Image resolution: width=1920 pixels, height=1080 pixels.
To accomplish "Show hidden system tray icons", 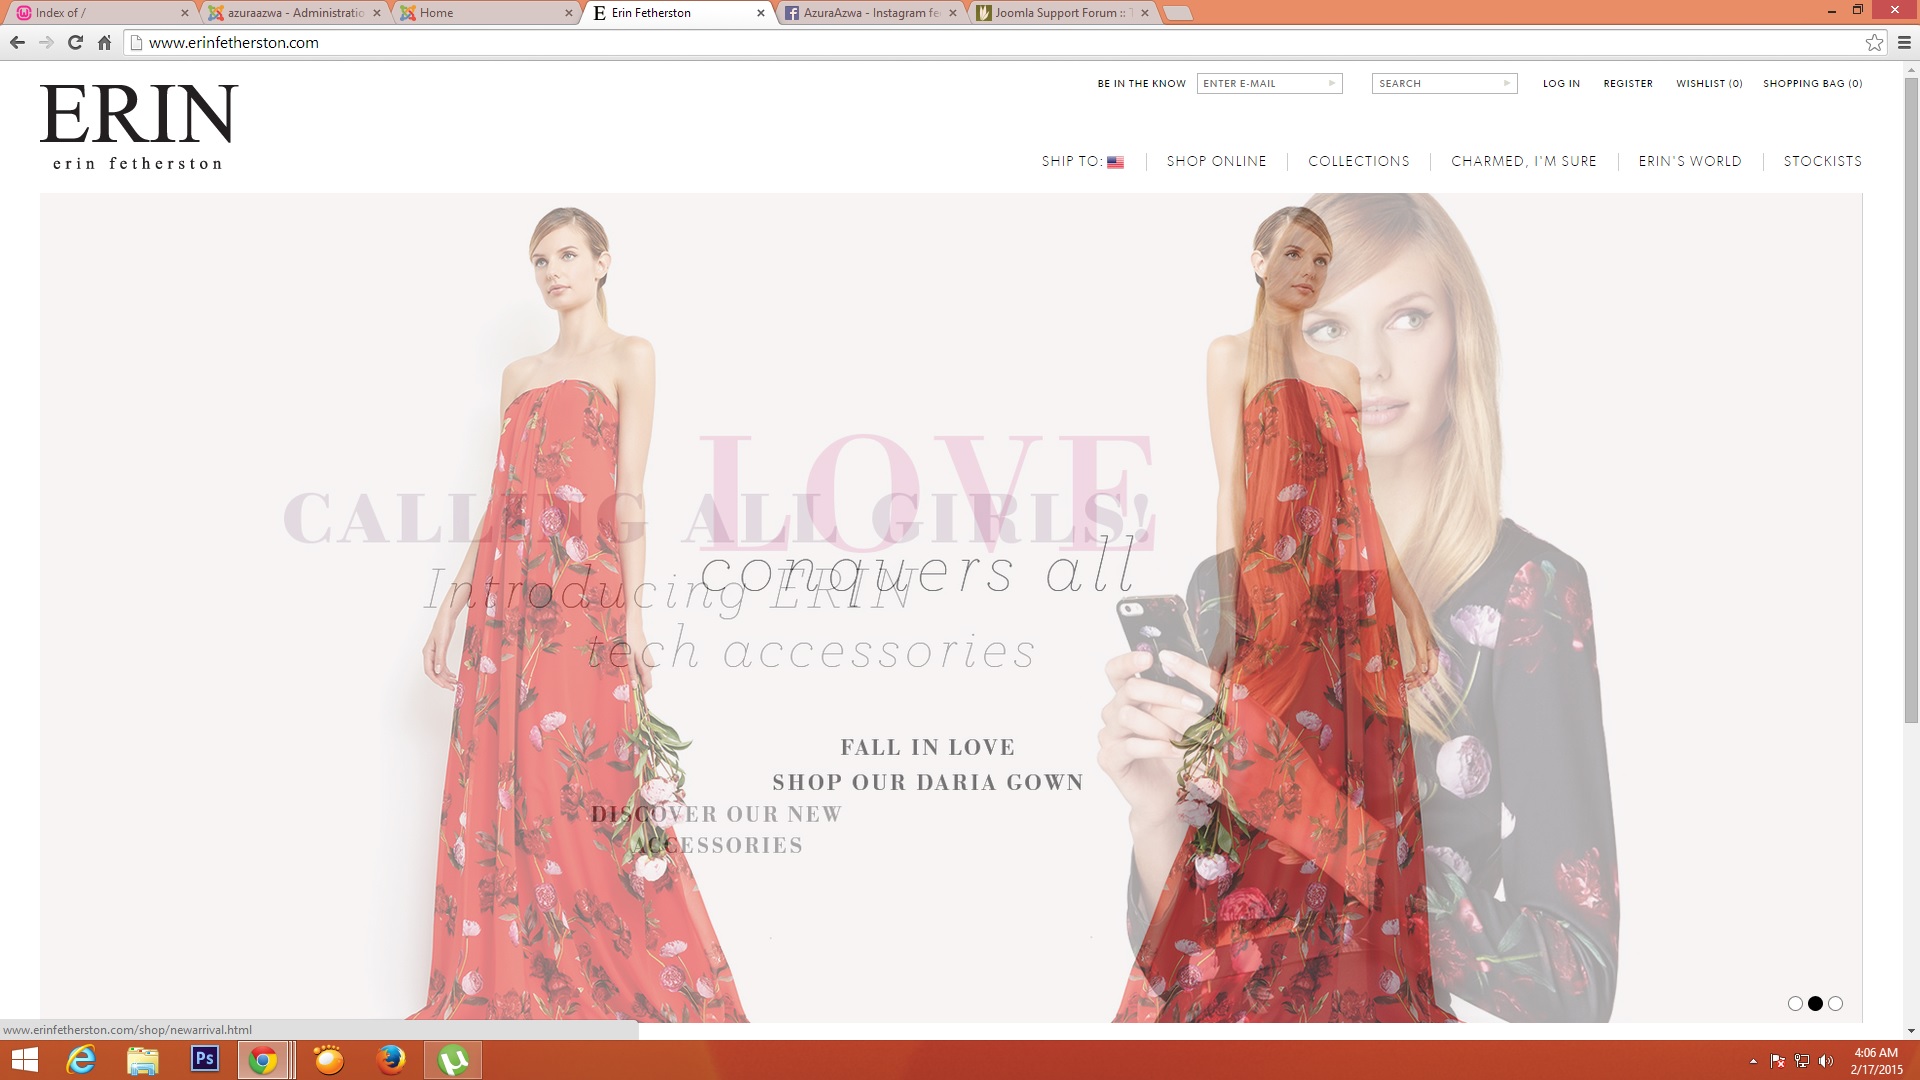I will 1753,1061.
